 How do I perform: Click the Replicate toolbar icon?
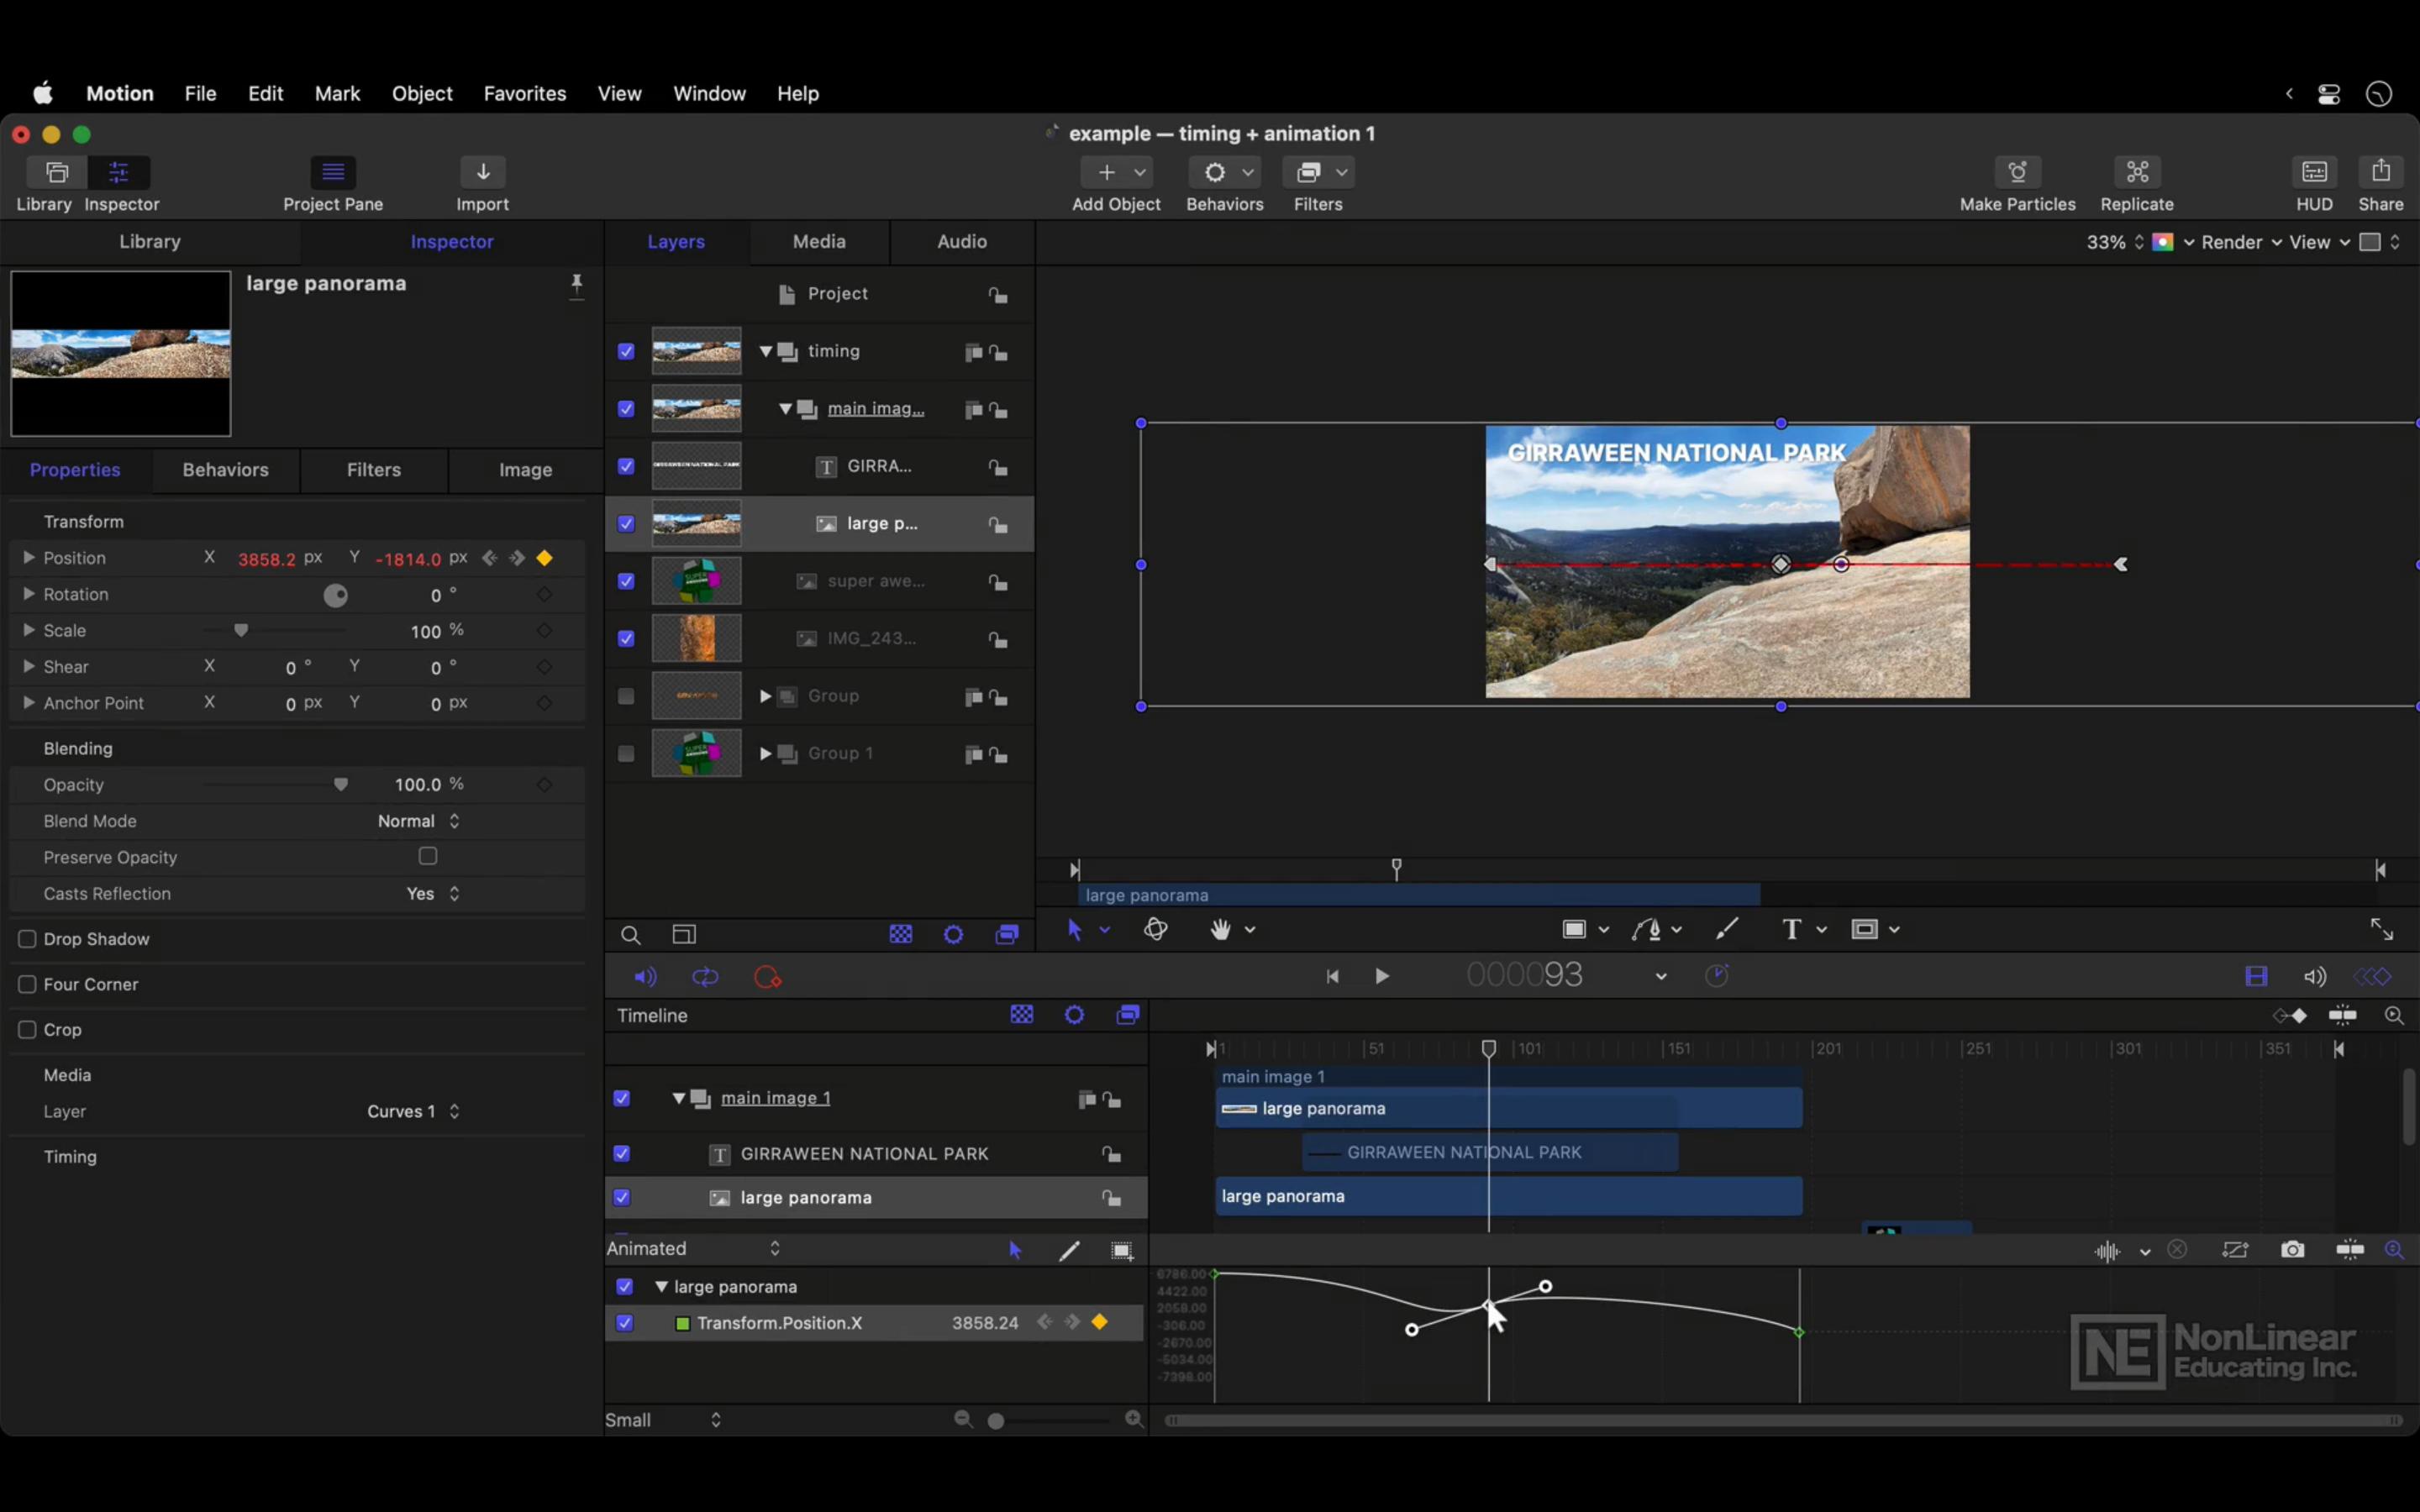tap(2137, 172)
